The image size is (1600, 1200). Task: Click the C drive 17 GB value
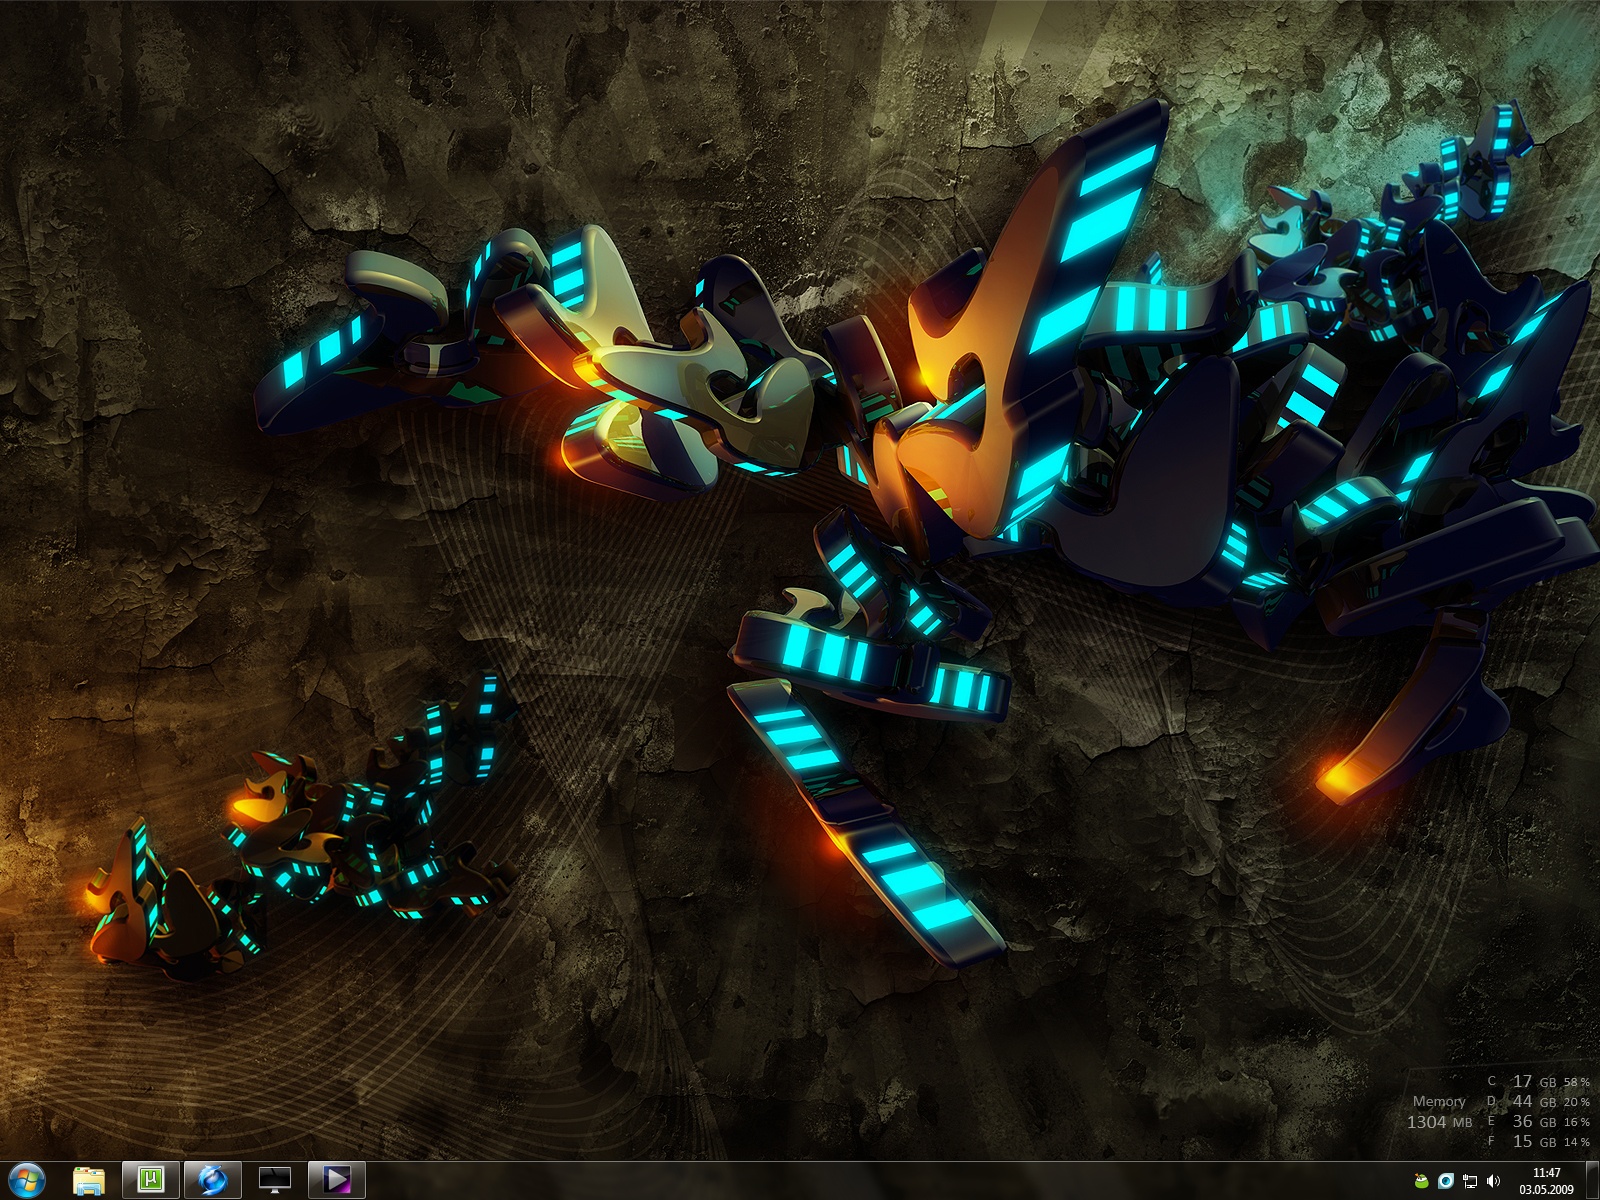tap(1534, 1081)
